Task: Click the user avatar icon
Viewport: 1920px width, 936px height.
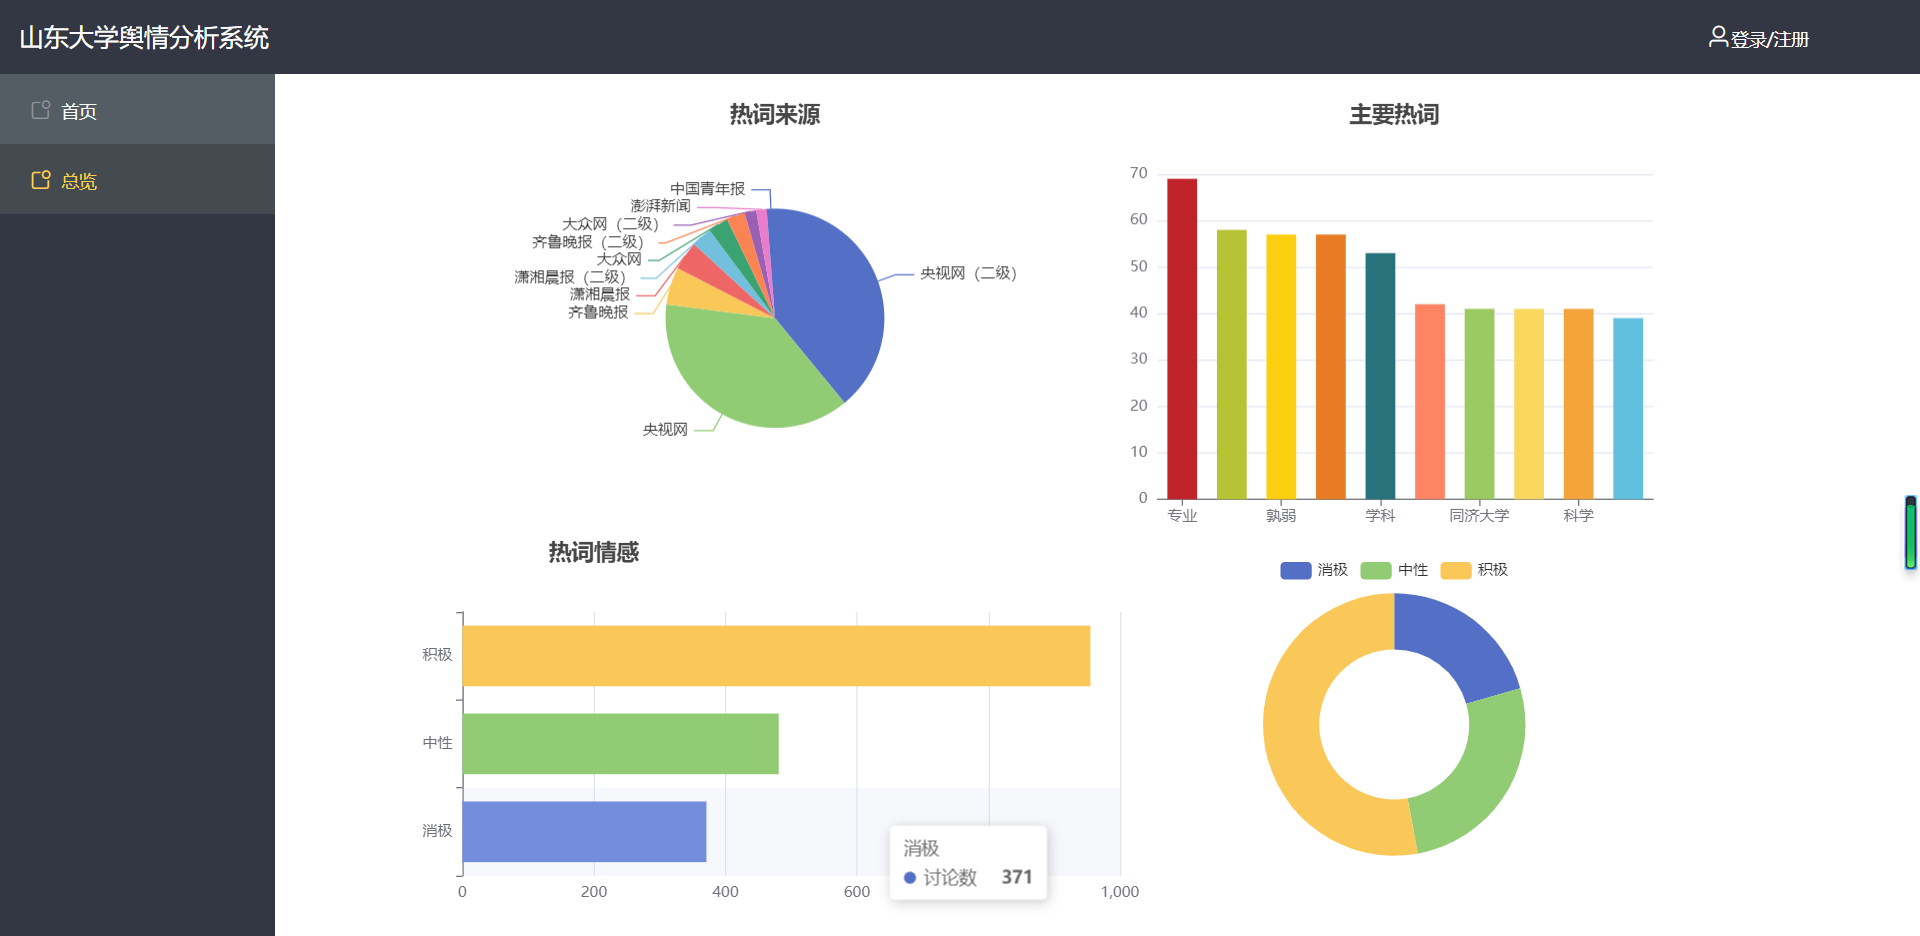Action: click(x=1718, y=37)
